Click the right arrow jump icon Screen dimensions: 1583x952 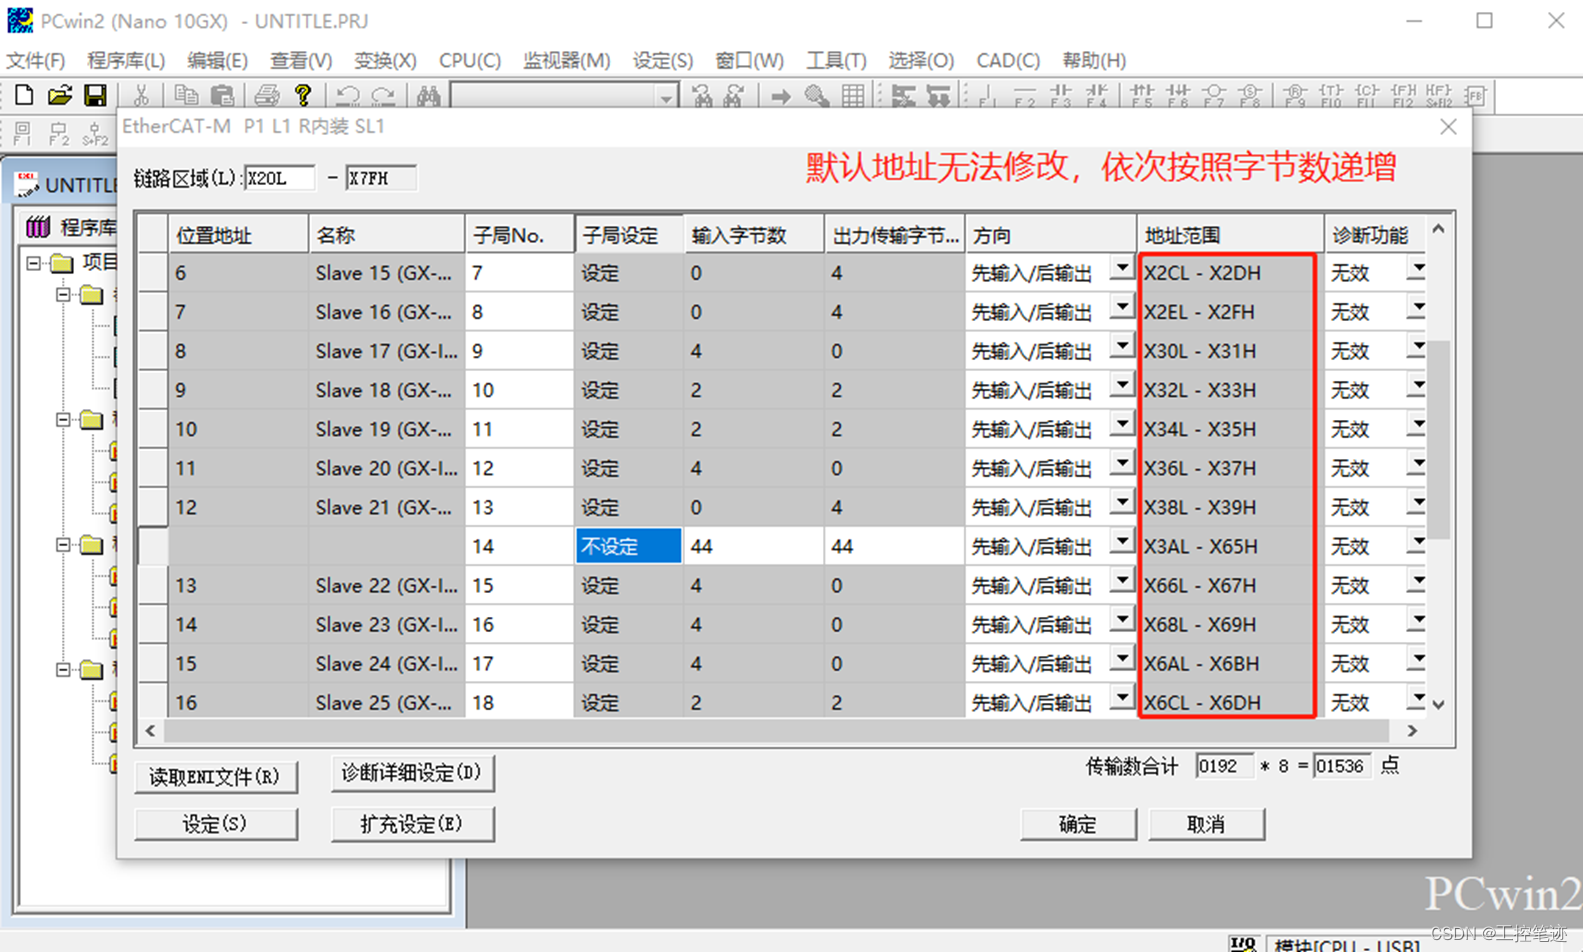[781, 96]
